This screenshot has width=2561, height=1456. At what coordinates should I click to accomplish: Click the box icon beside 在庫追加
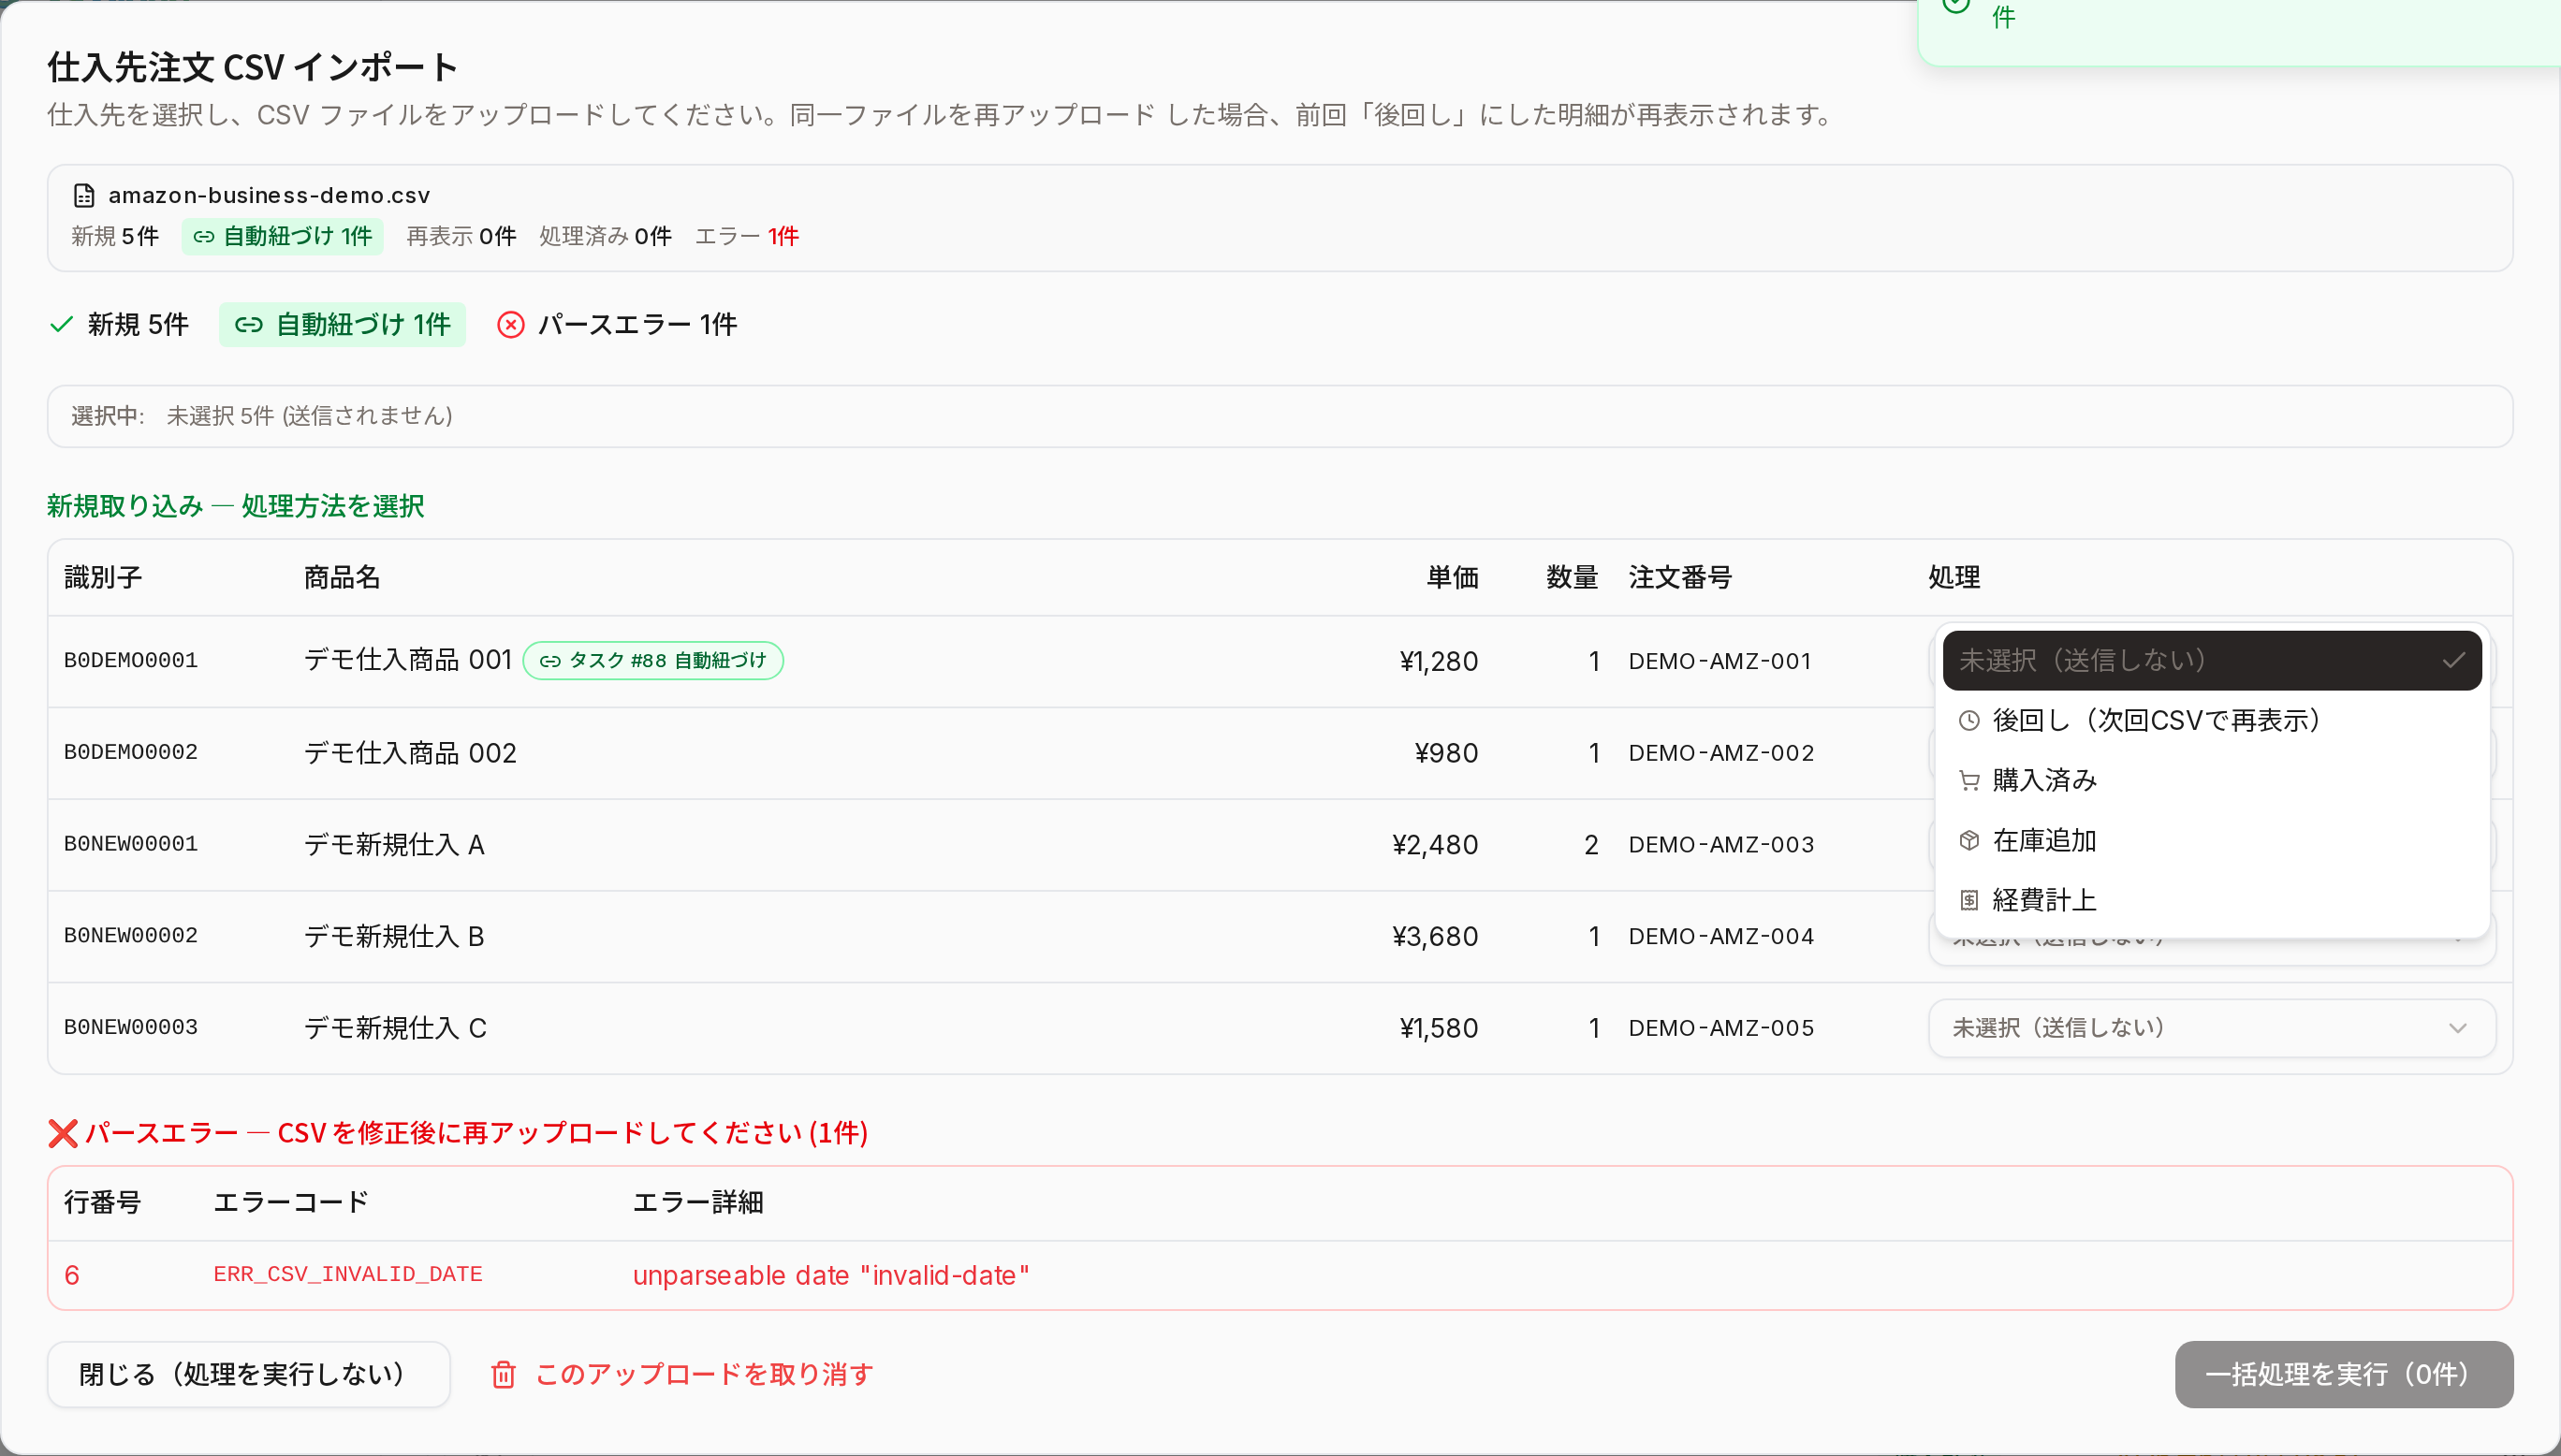tap(1969, 841)
